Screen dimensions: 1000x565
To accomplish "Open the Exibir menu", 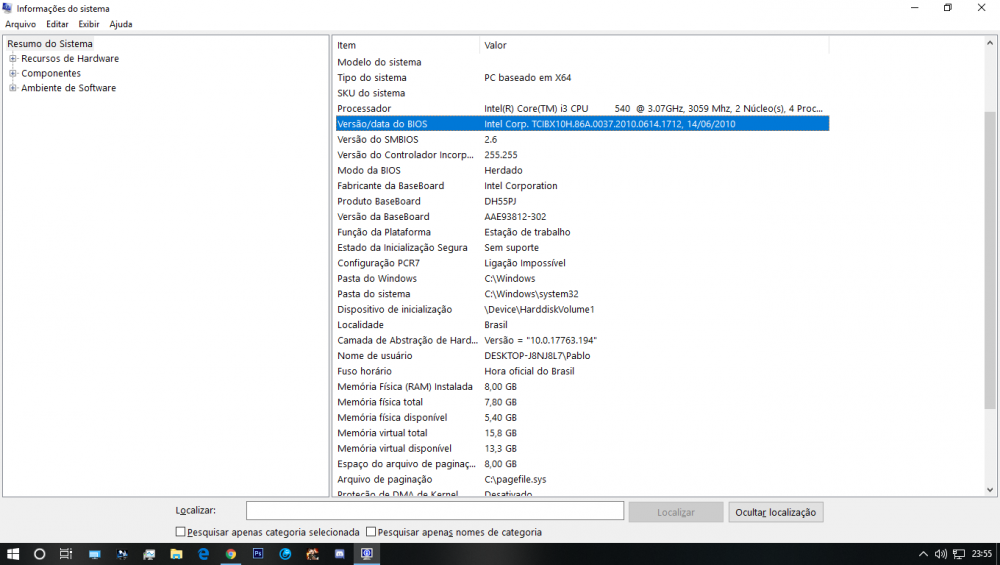I will [x=88, y=24].
